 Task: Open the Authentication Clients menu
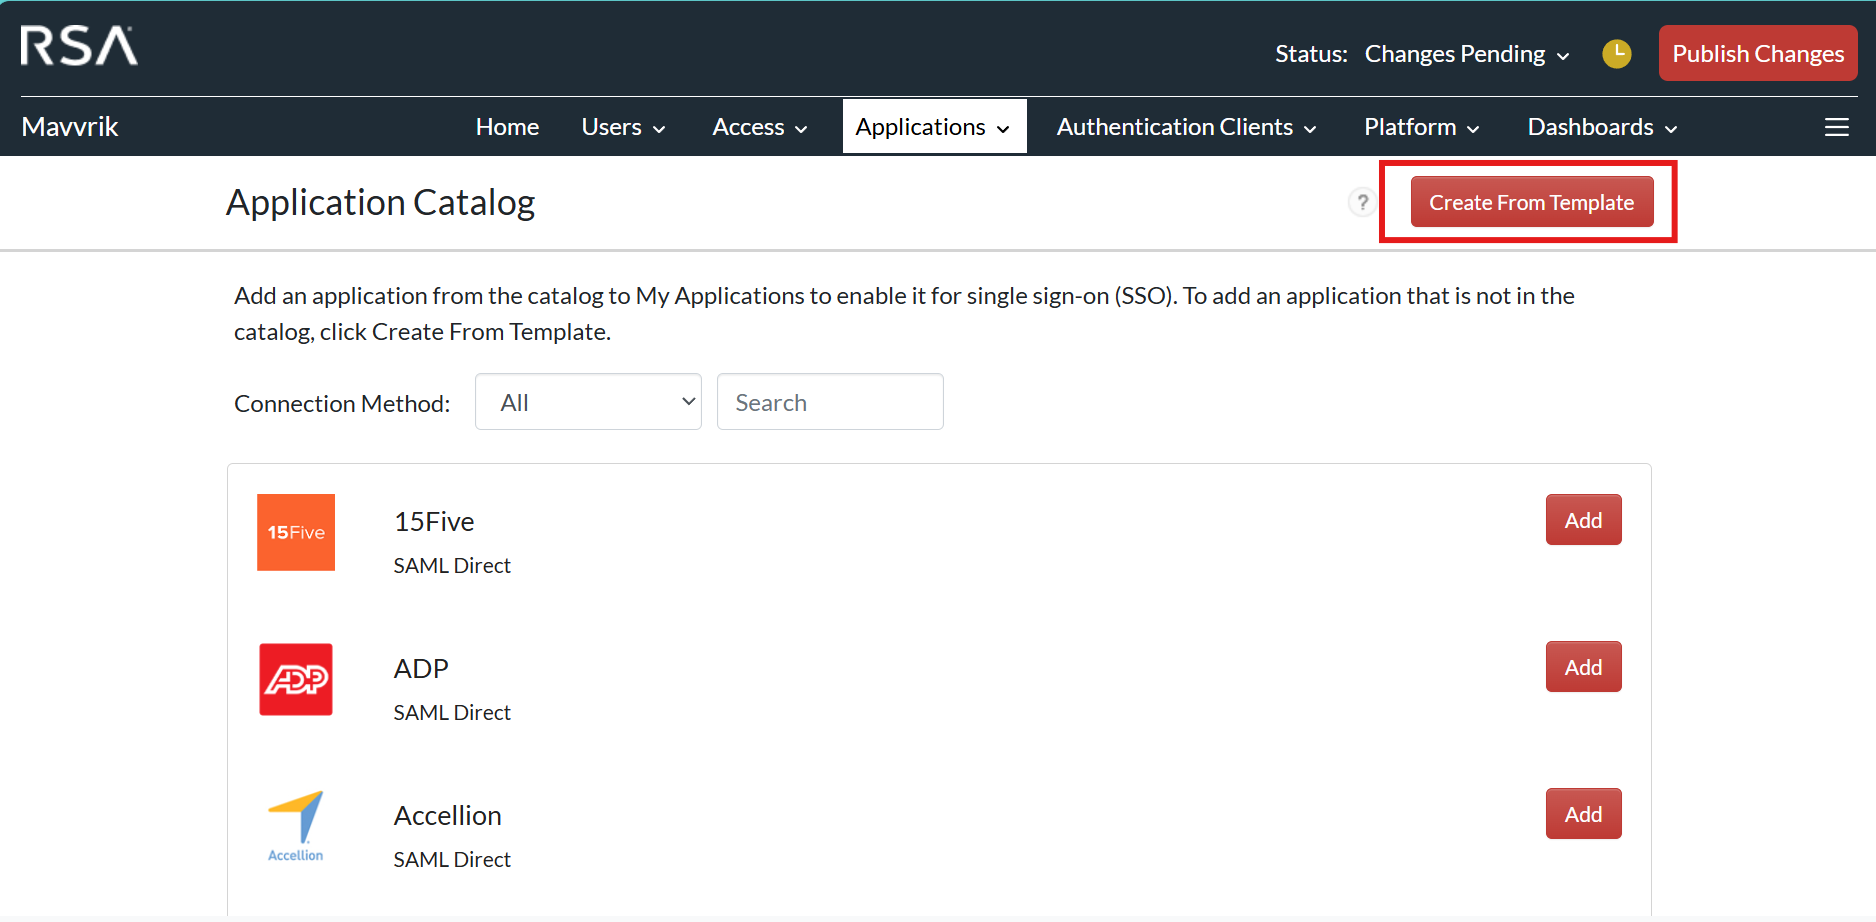1186,127
